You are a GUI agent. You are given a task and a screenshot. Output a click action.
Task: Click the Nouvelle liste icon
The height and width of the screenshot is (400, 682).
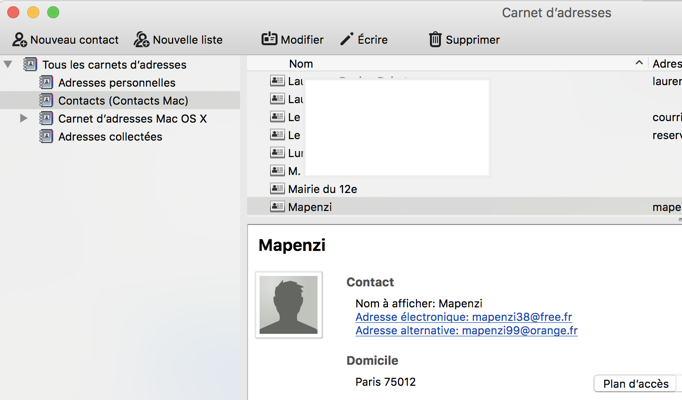coord(141,40)
